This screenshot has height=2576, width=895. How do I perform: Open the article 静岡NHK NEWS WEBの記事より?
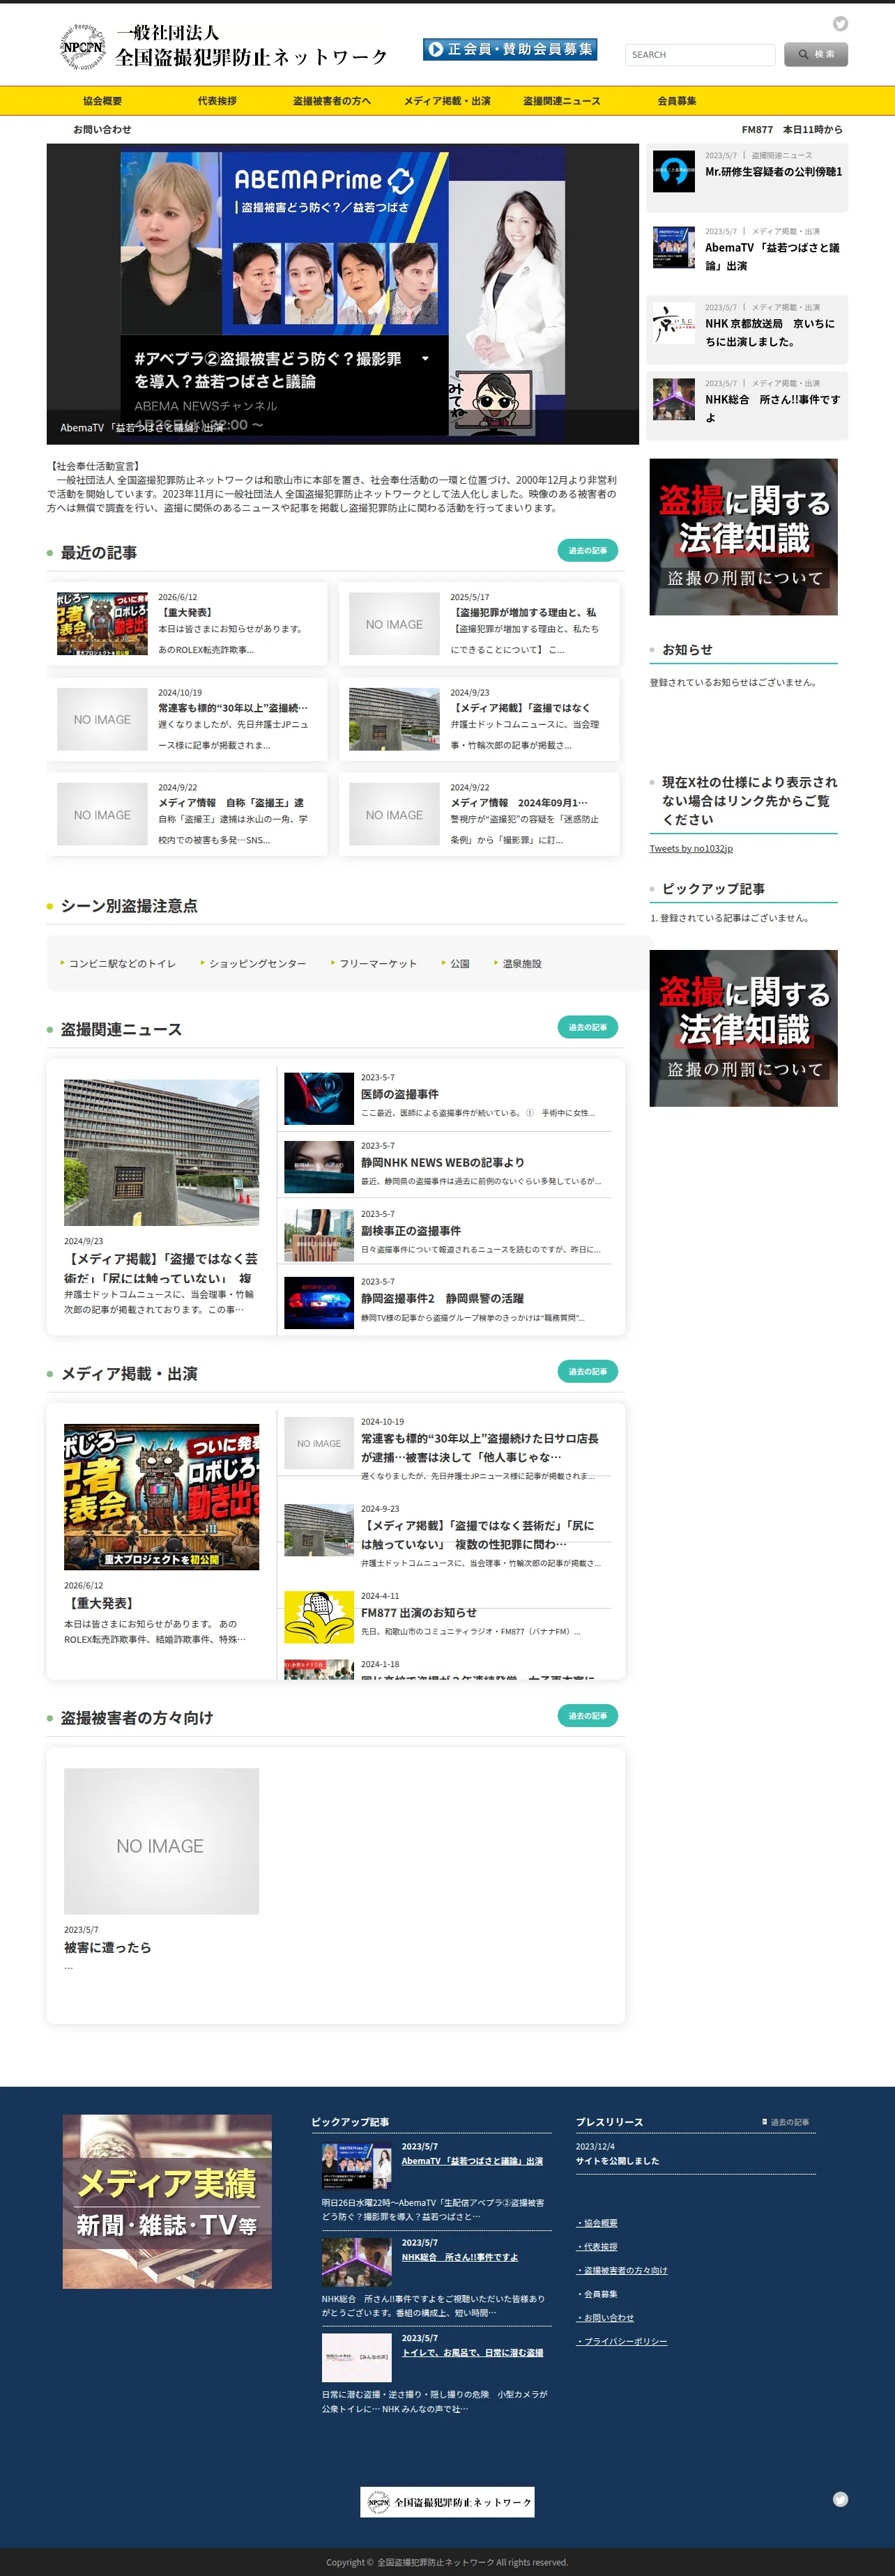(x=443, y=1163)
